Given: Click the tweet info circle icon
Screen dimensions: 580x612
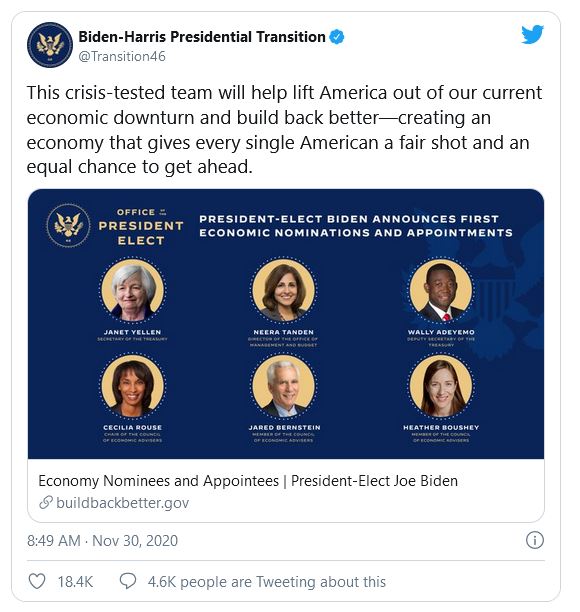Looking at the screenshot, I should [535, 540].
